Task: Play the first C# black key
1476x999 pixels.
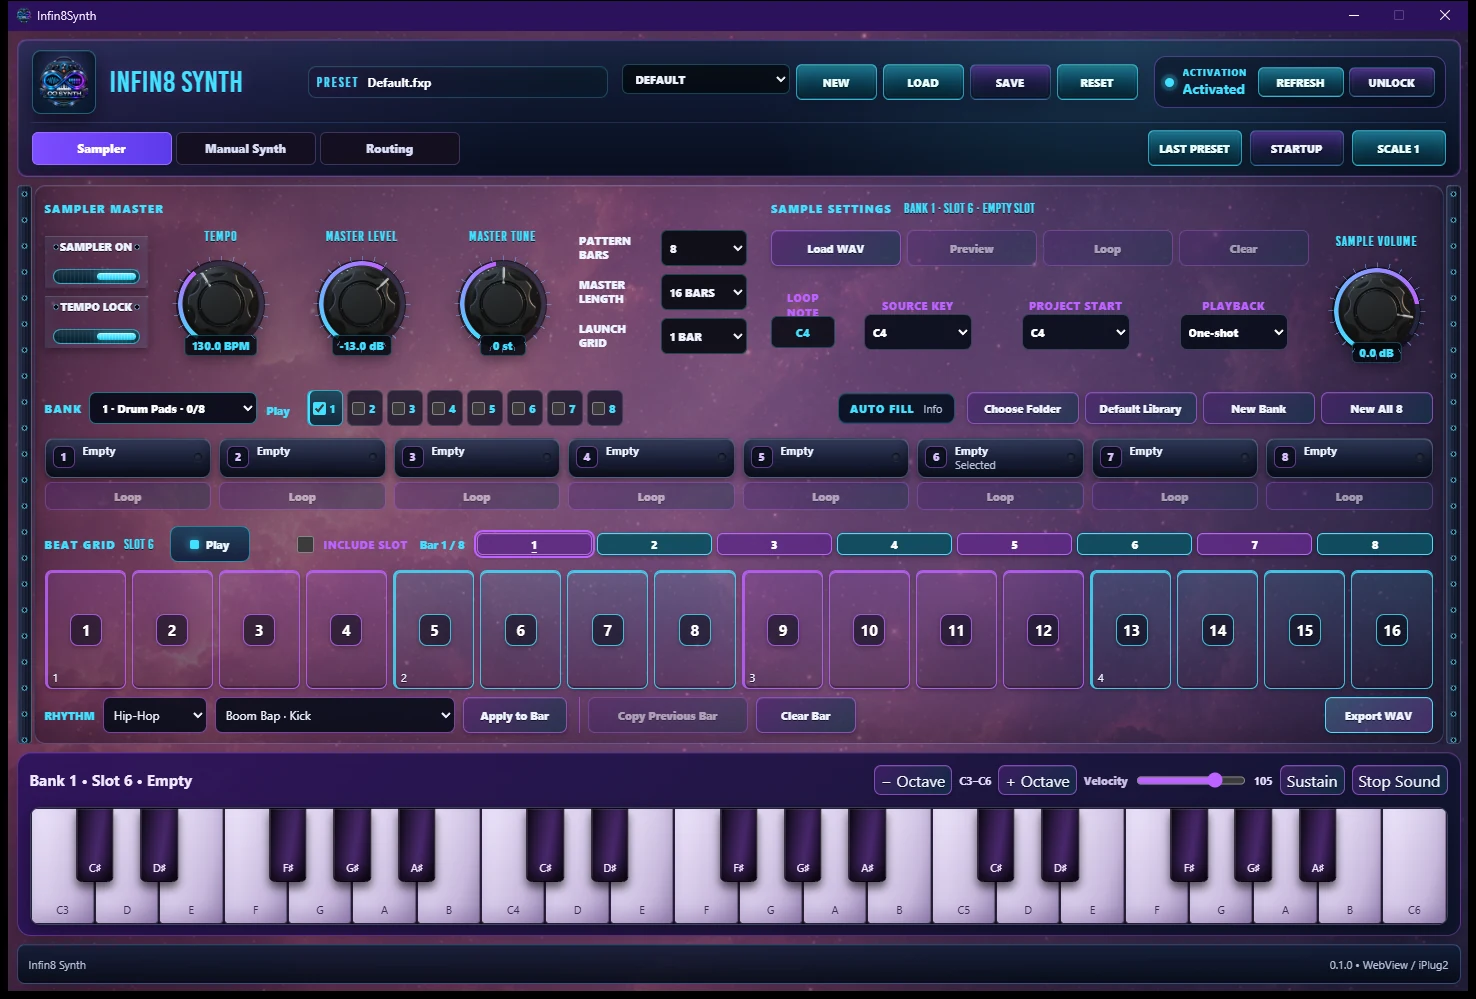Action: coord(95,845)
